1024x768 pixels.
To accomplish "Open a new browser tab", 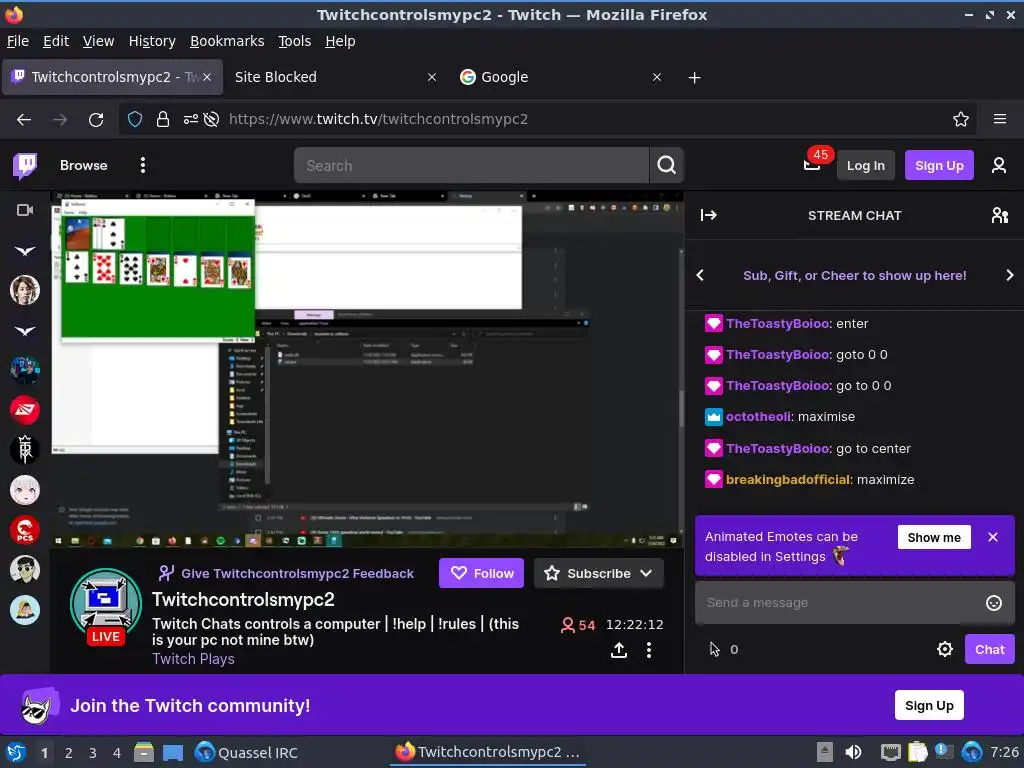I will [694, 78].
